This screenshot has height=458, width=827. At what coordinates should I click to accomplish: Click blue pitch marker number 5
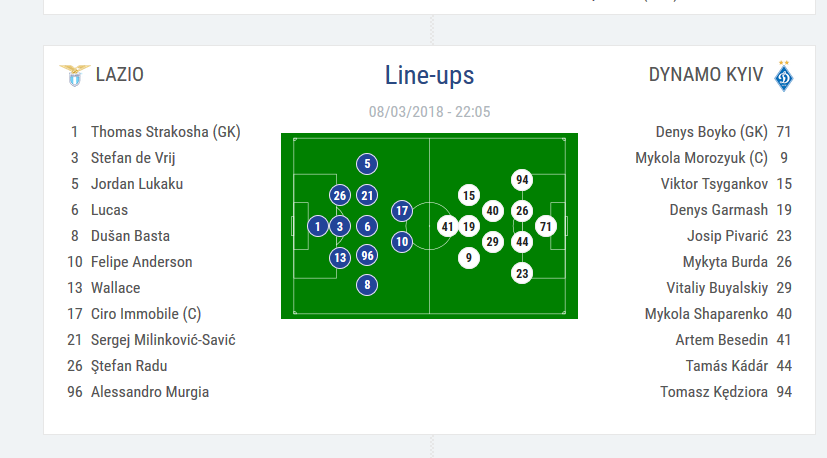coord(367,164)
